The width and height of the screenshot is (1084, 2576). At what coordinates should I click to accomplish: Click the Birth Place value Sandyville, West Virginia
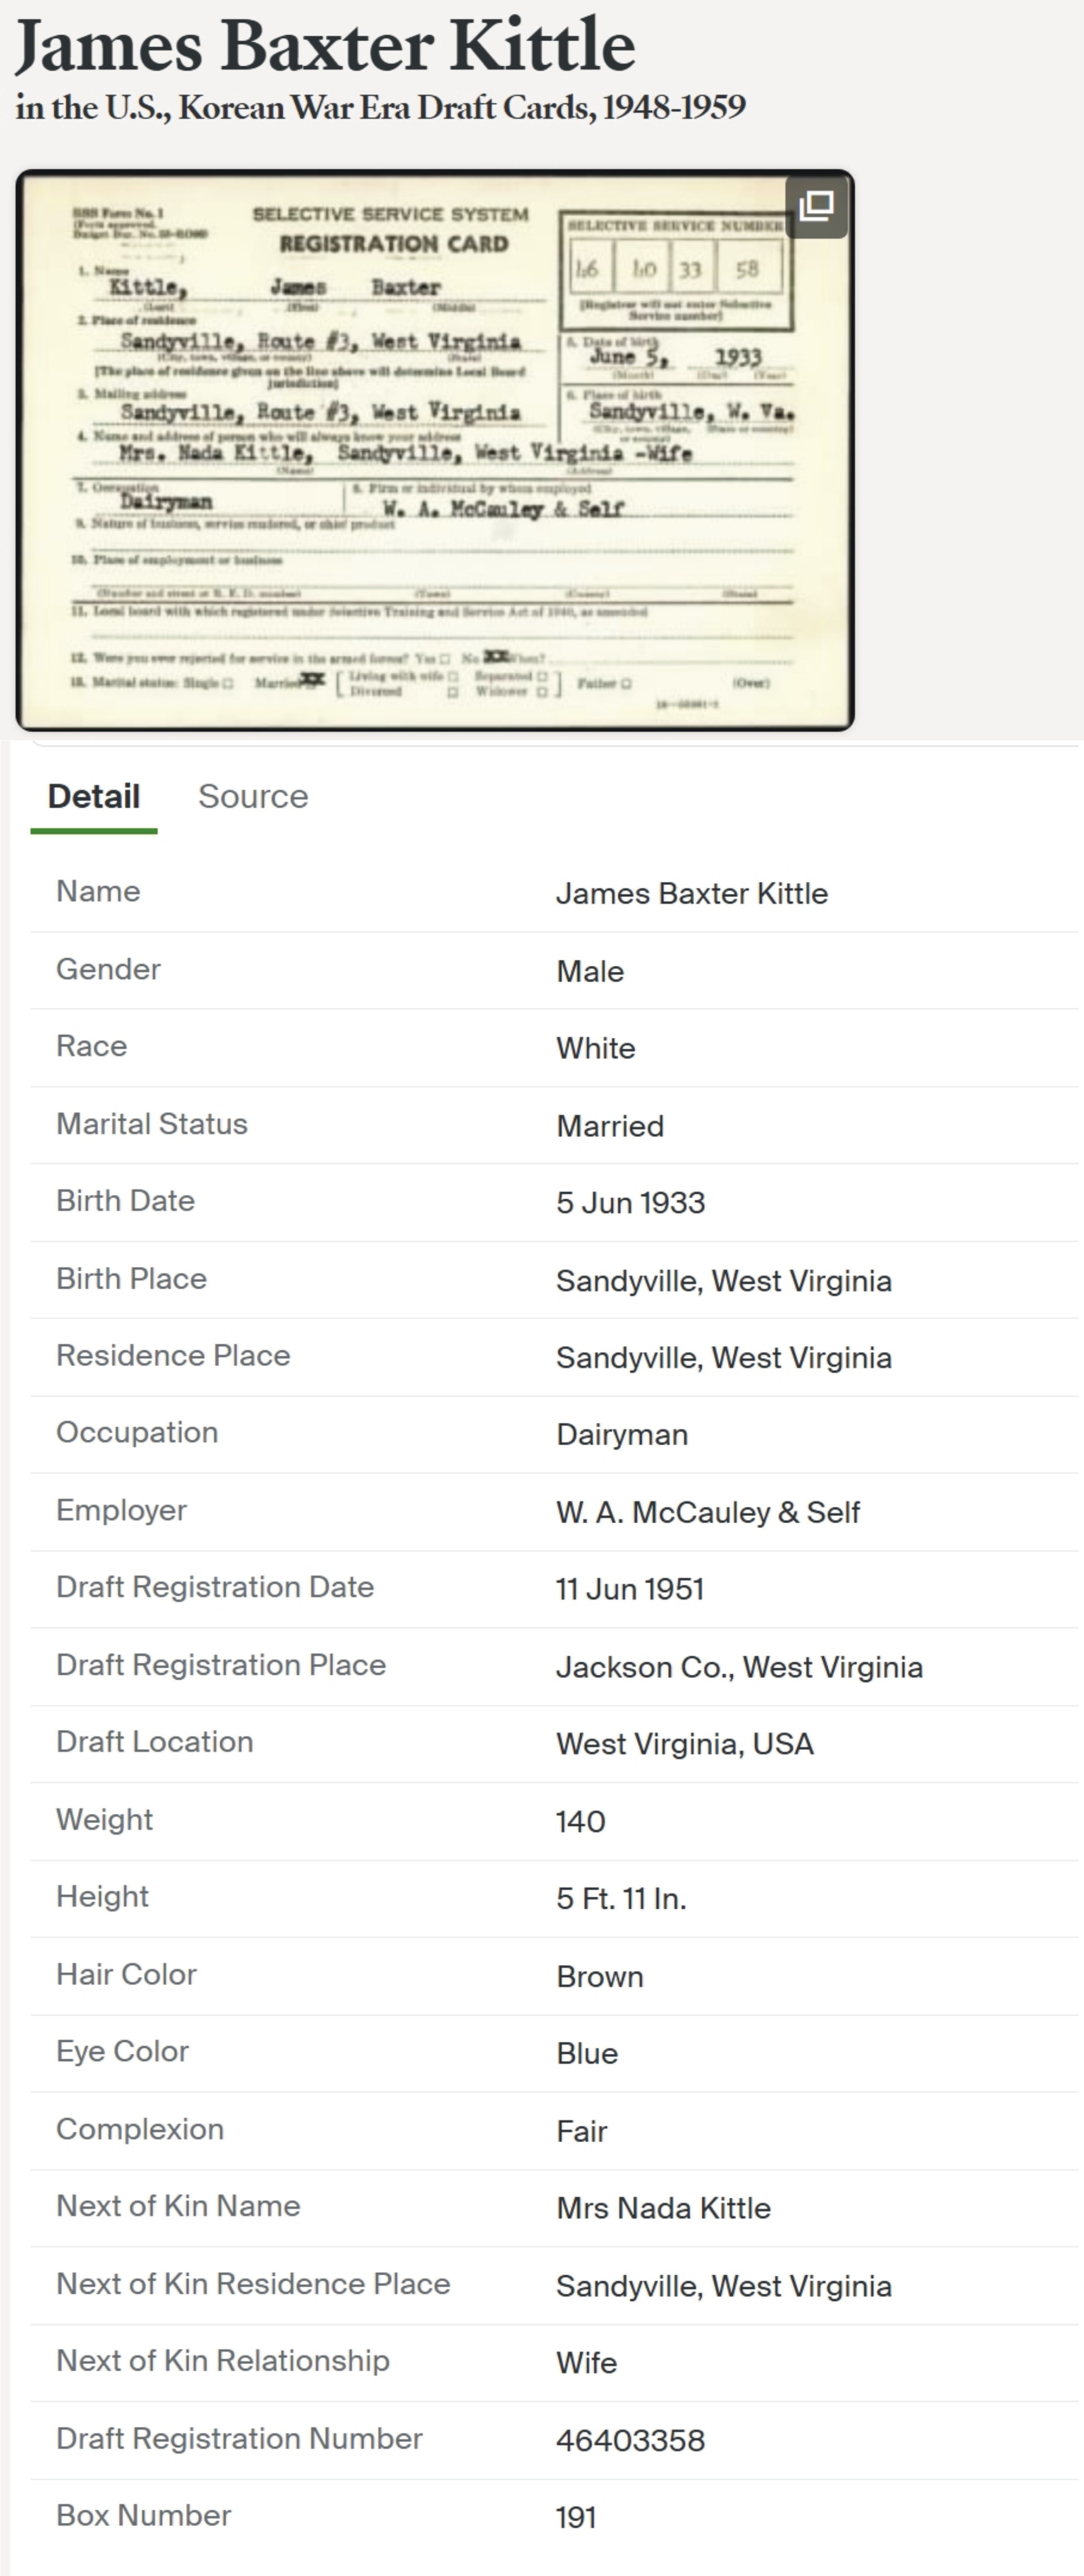click(723, 1280)
